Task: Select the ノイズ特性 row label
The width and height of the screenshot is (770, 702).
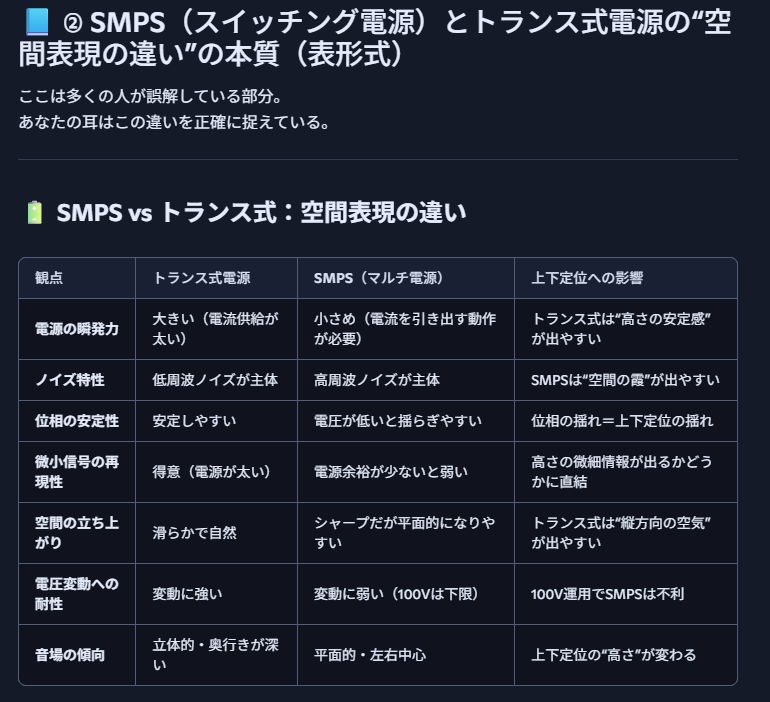Action: [x=70, y=380]
